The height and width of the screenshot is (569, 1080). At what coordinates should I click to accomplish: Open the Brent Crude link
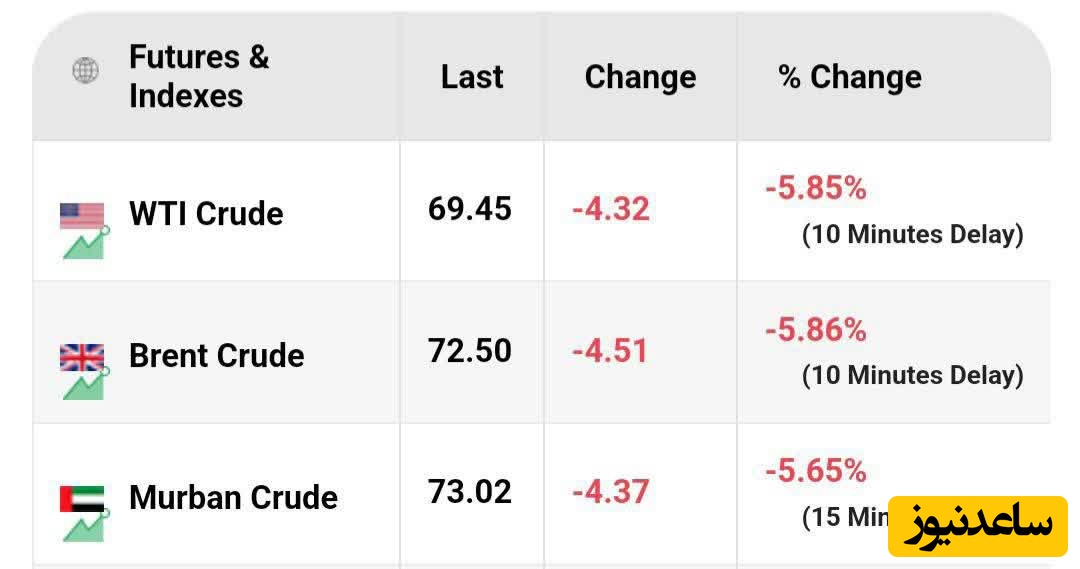(217, 355)
